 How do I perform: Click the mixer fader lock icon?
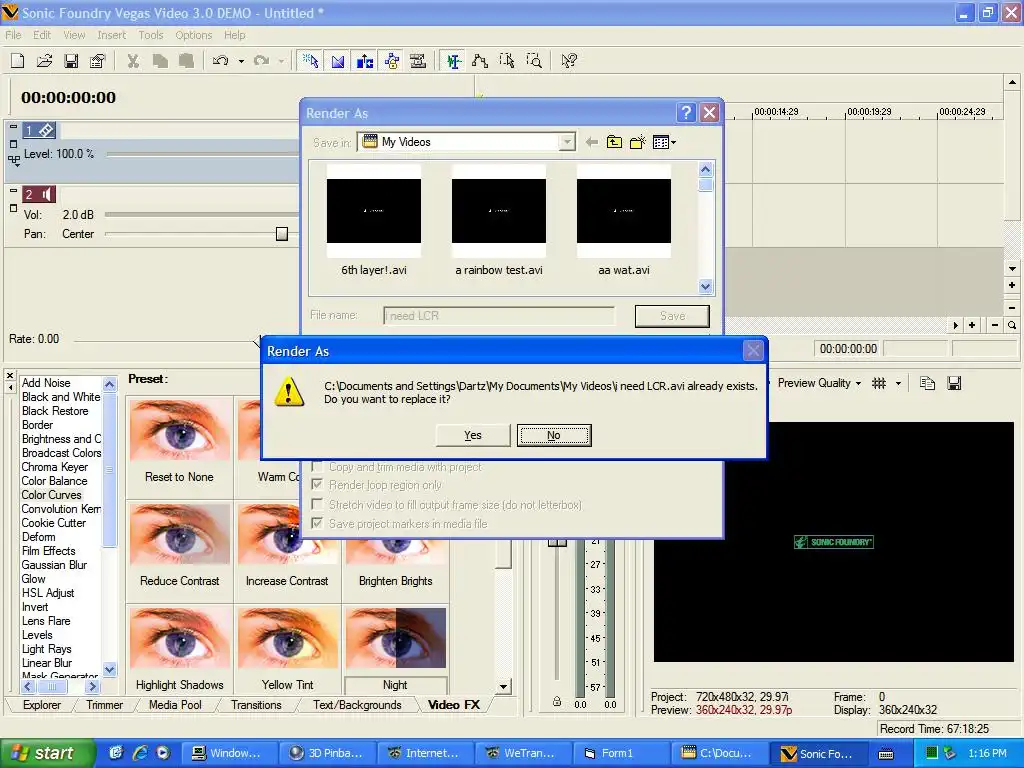pos(556,701)
